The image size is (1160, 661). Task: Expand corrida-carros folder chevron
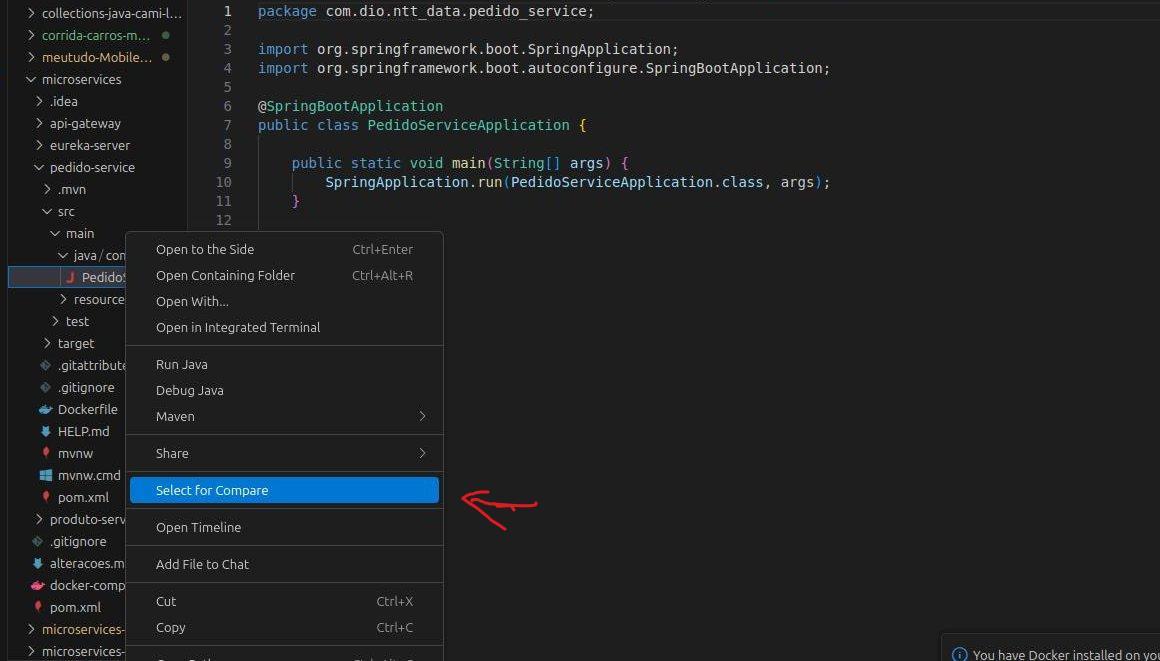tap(31, 35)
